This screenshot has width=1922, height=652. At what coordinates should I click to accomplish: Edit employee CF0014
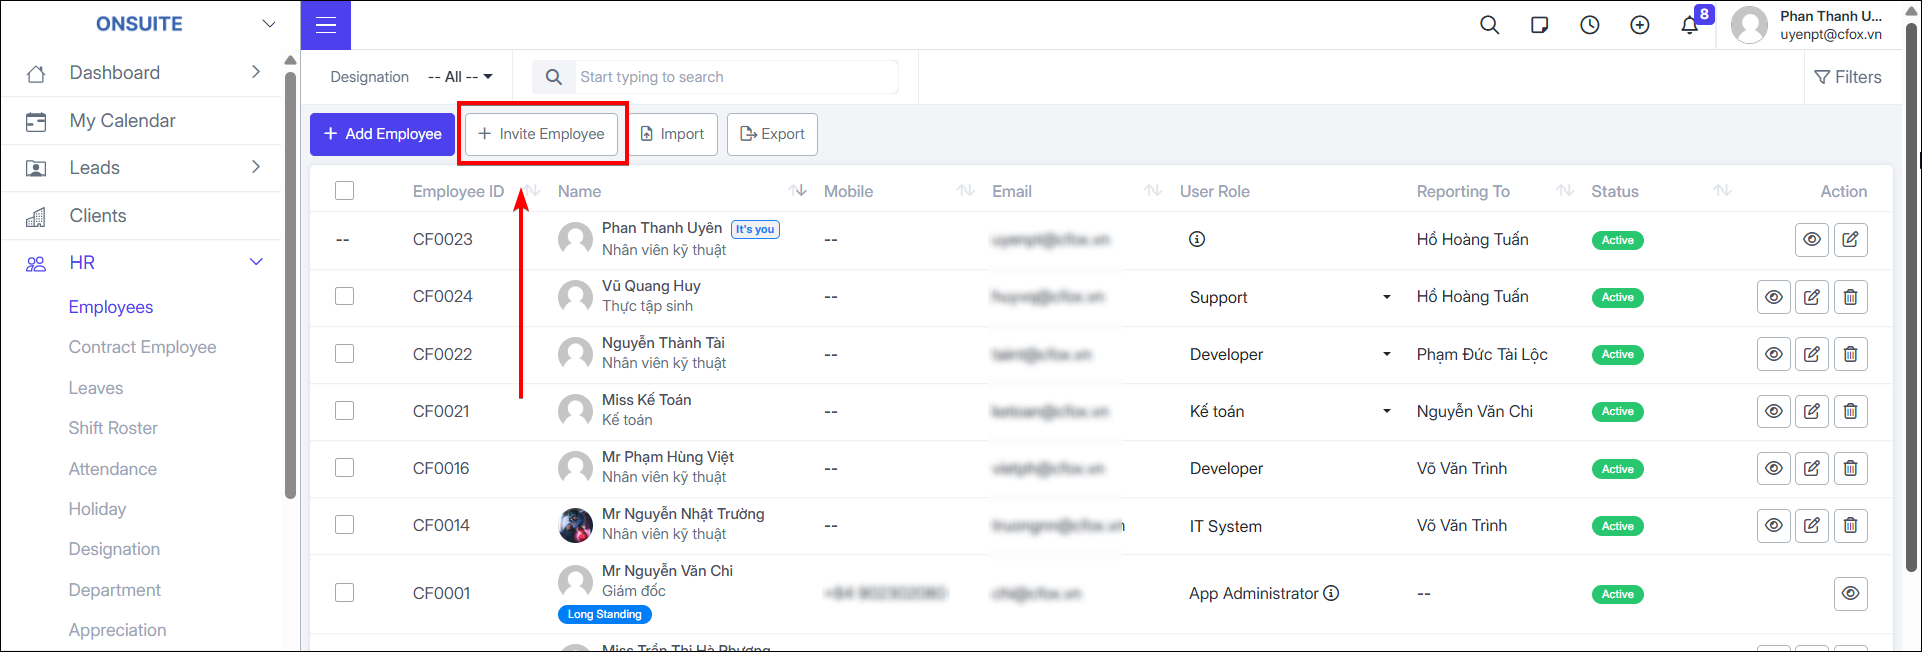click(1812, 525)
